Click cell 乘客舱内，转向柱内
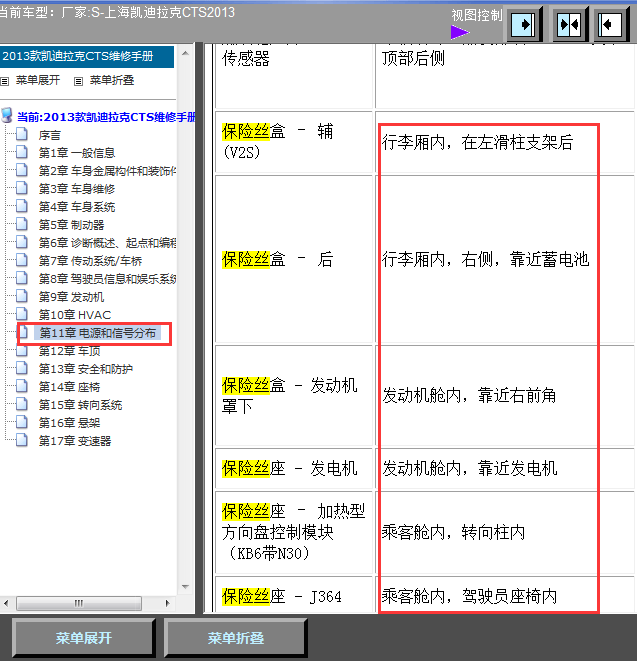This screenshot has width=637, height=661. (505, 532)
